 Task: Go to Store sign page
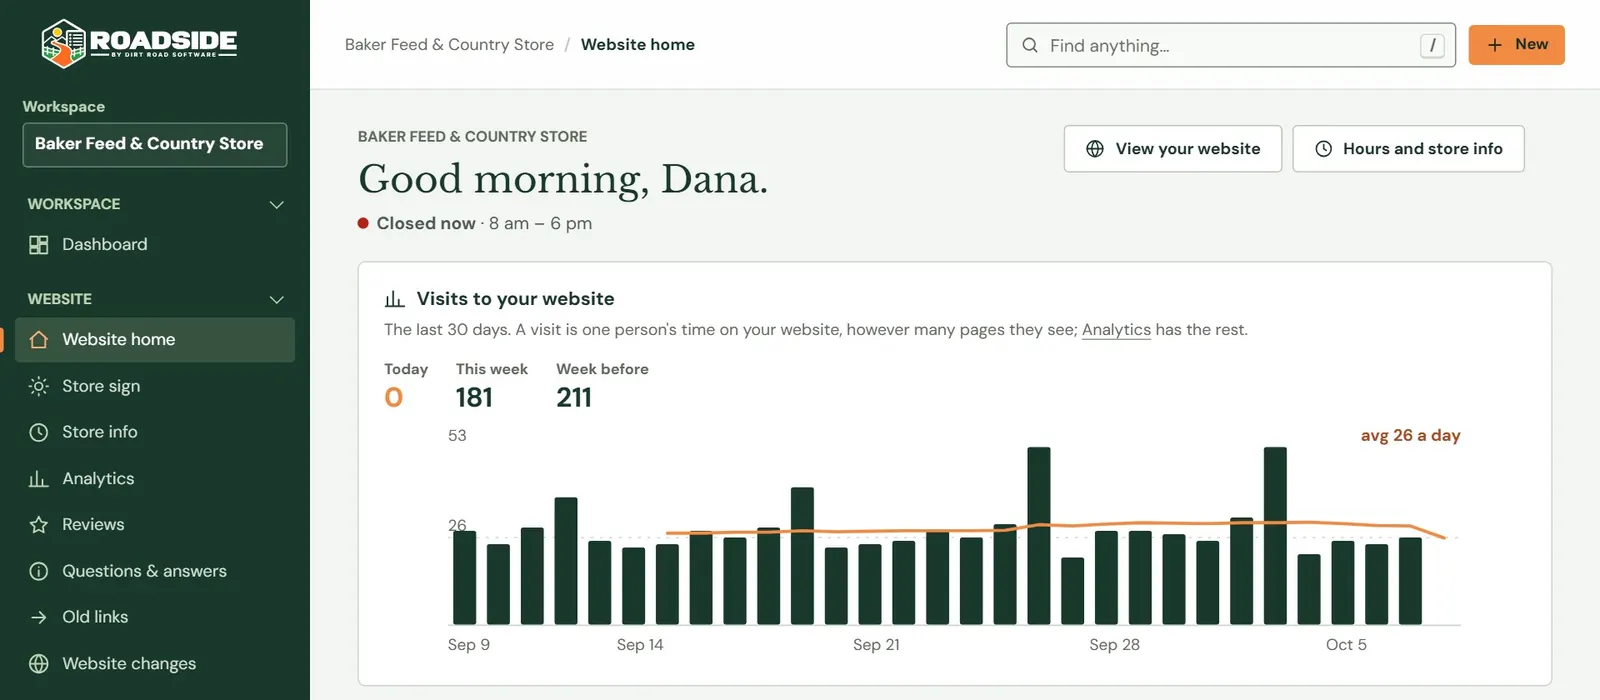[155, 386]
